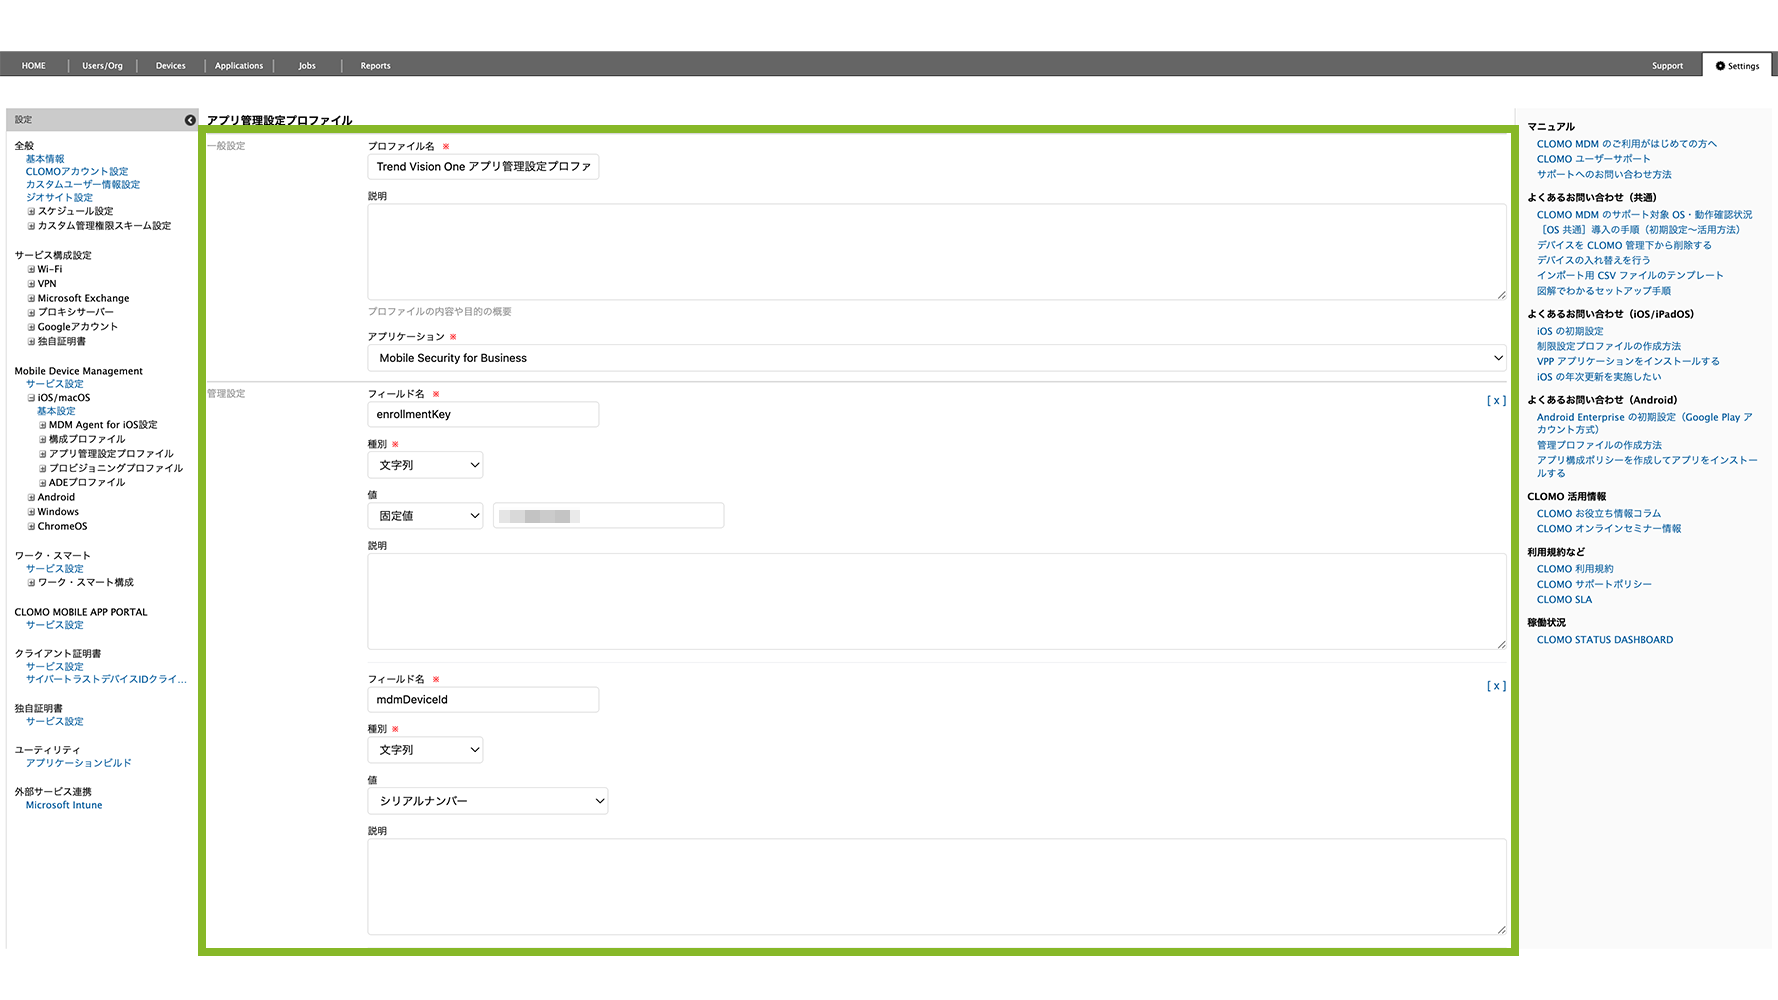1778x1000 pixels.
Task: Expand the Wi-Fi tree node
Action: (31, 269)
